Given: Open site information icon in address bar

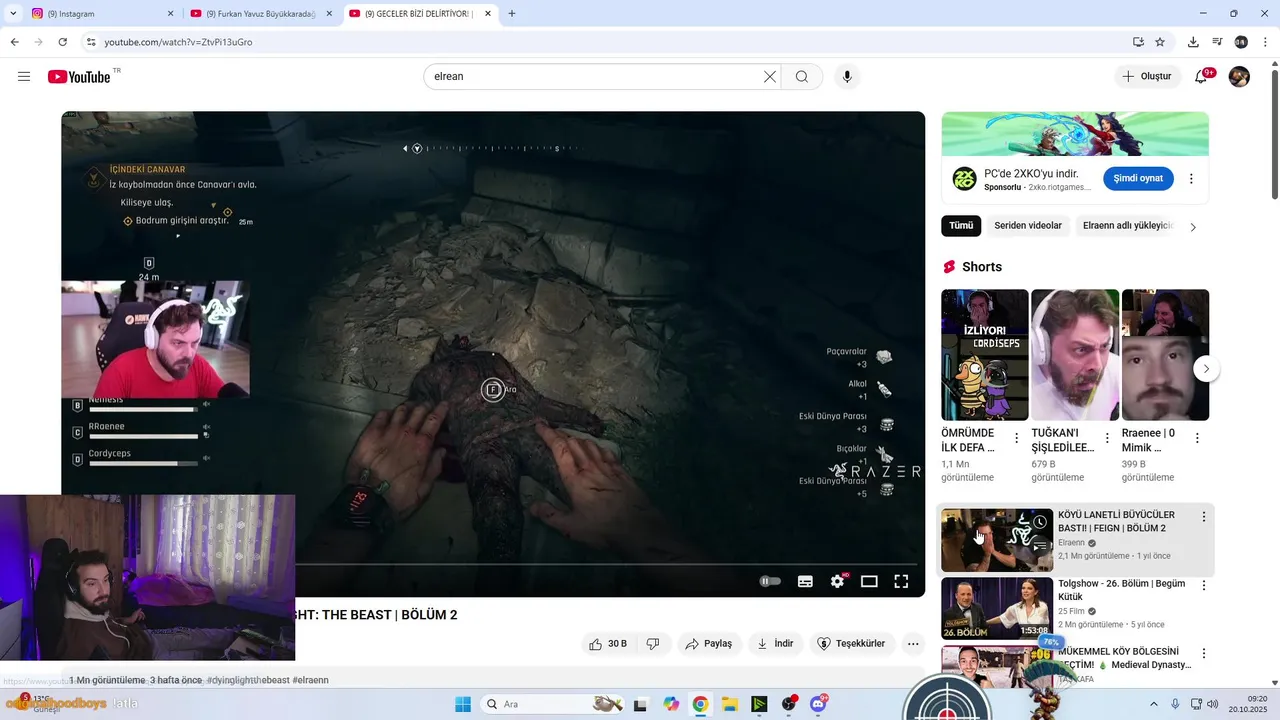Looking at the screenshot, I should pyautogui.click(x=91, y=42).
